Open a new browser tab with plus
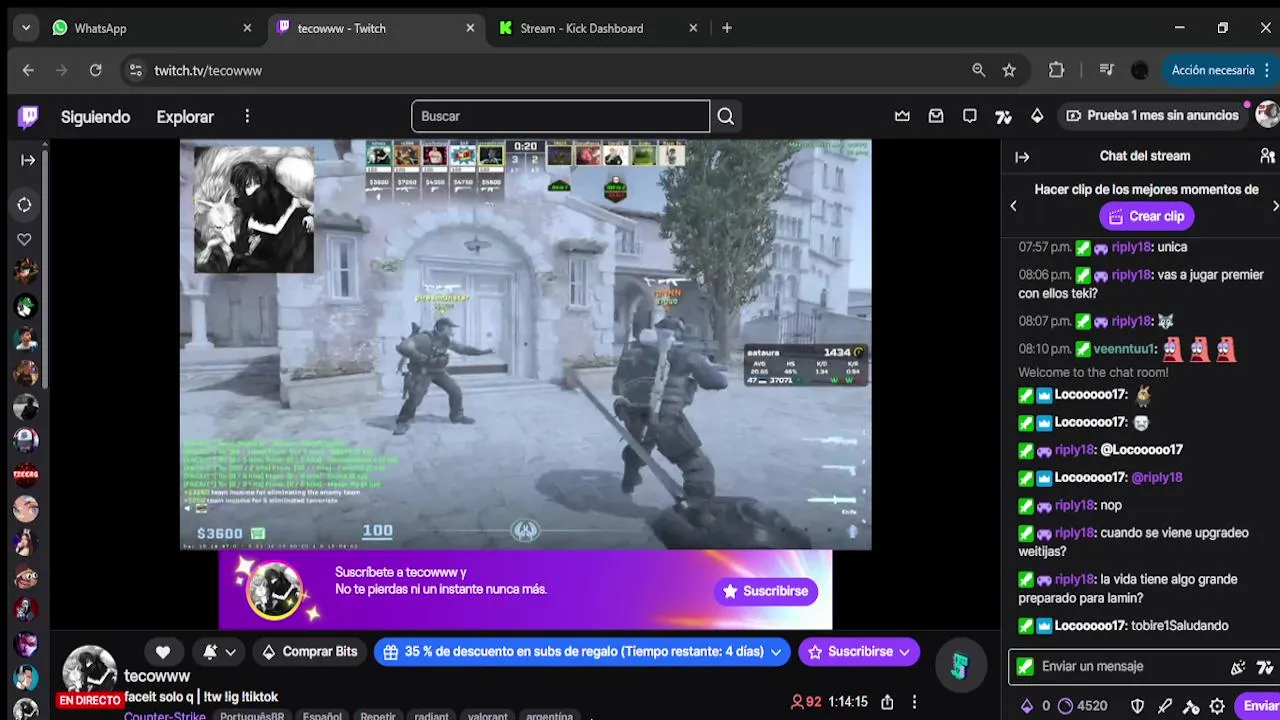The height and width of the screenshot is (720, 1280). [727, 28]
